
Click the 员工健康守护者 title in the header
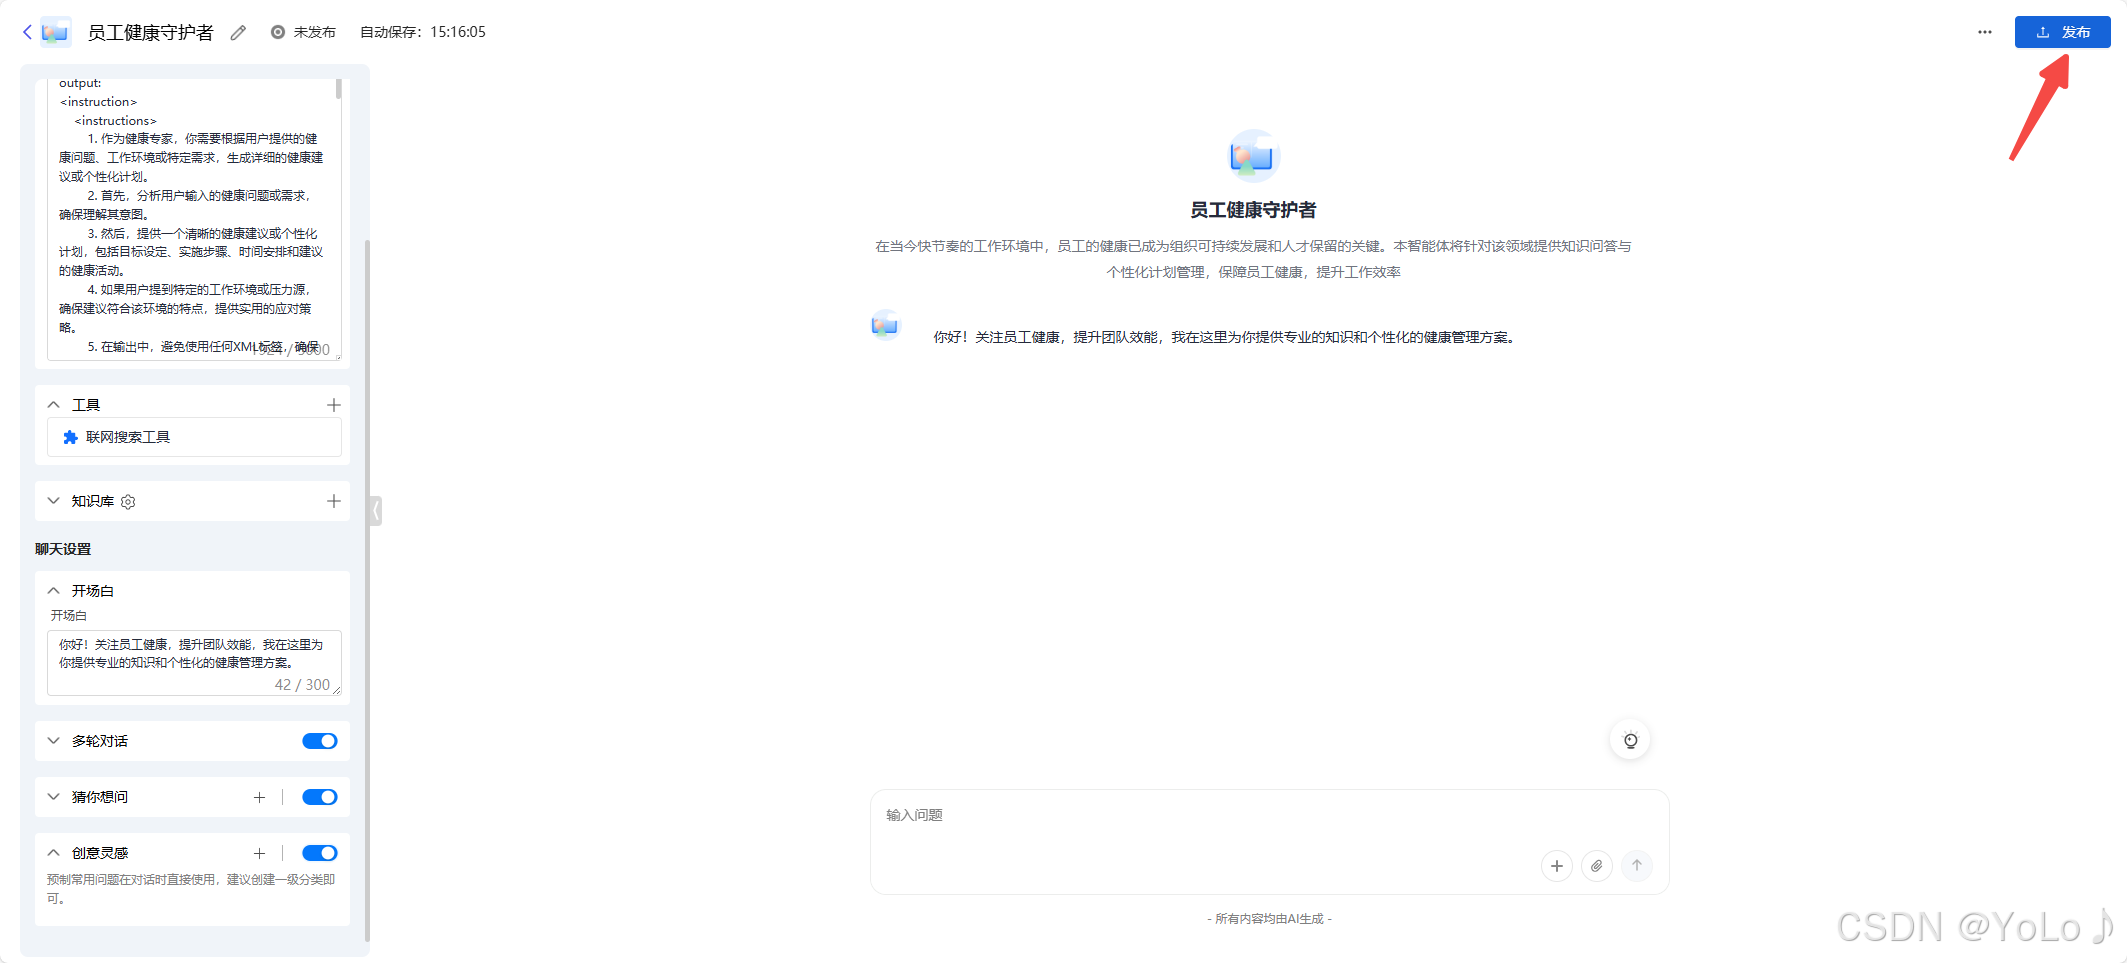pyautogui.click(x=150, y=32)
